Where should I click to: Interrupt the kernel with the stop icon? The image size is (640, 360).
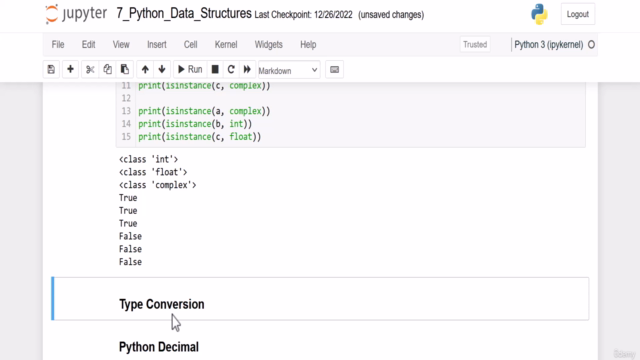(215, 69)
